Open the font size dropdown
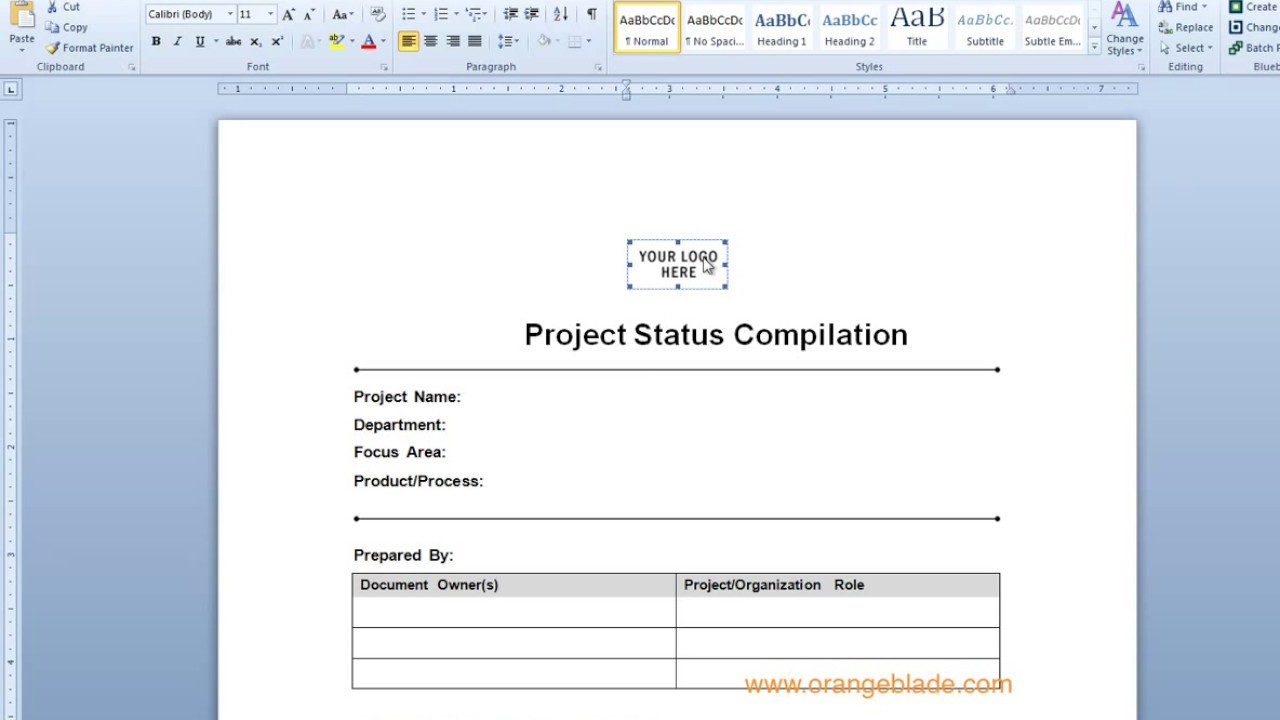This screenshot has width=1280, height=720. 269,14
